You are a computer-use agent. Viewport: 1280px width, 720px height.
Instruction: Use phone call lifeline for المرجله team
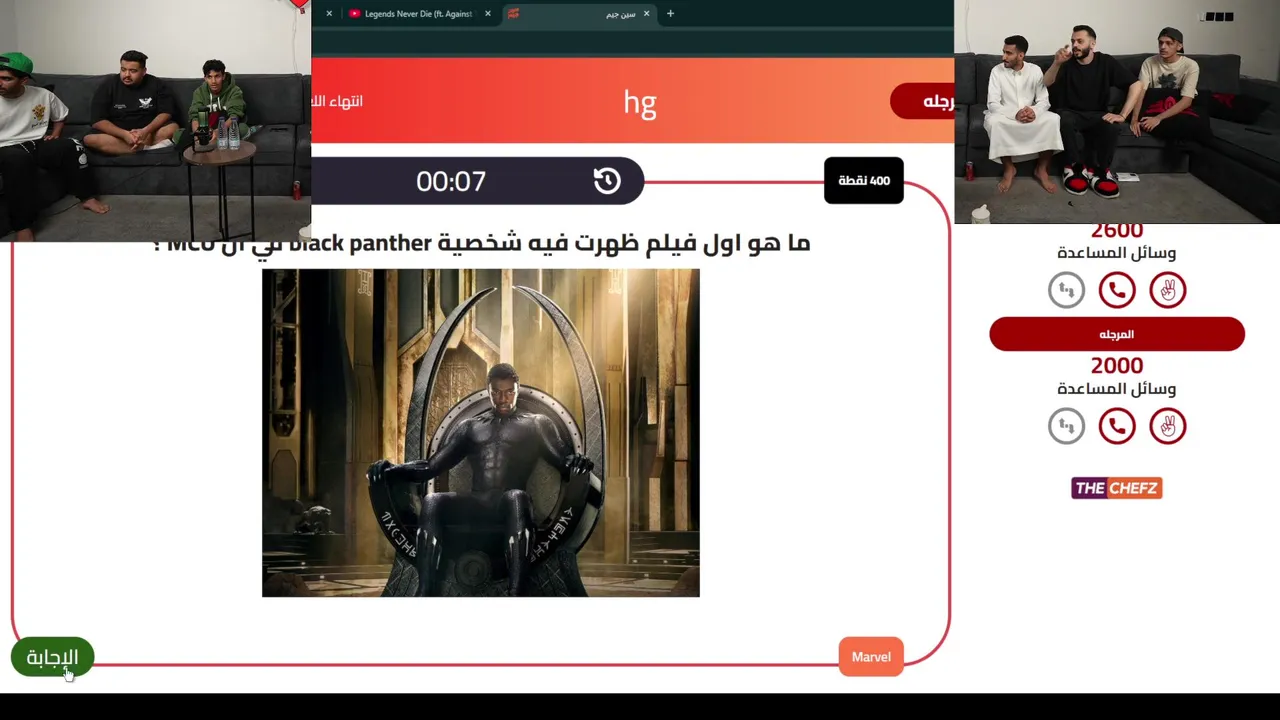(x=1117, y=426)
